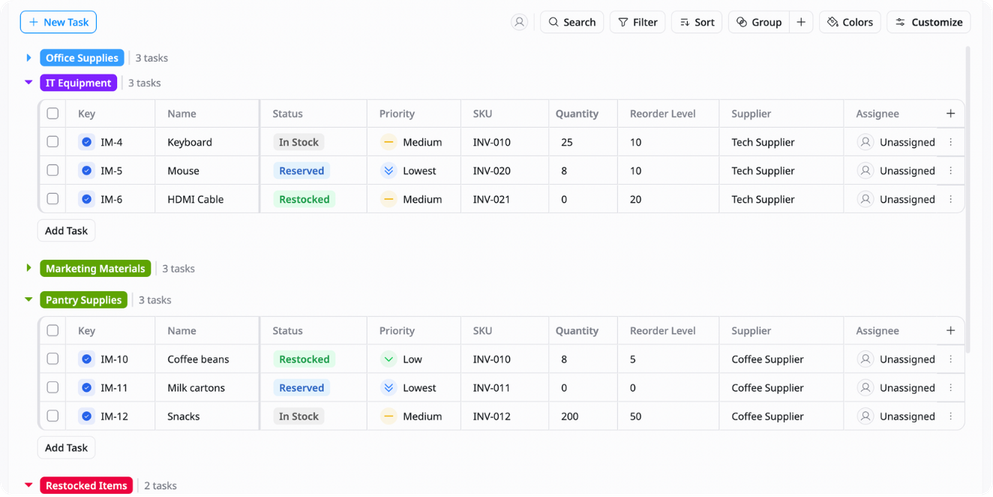This screenshot has height=497, width=993.
Task: Collapse the IT Equipment group
Action: (x=28, y=82)
